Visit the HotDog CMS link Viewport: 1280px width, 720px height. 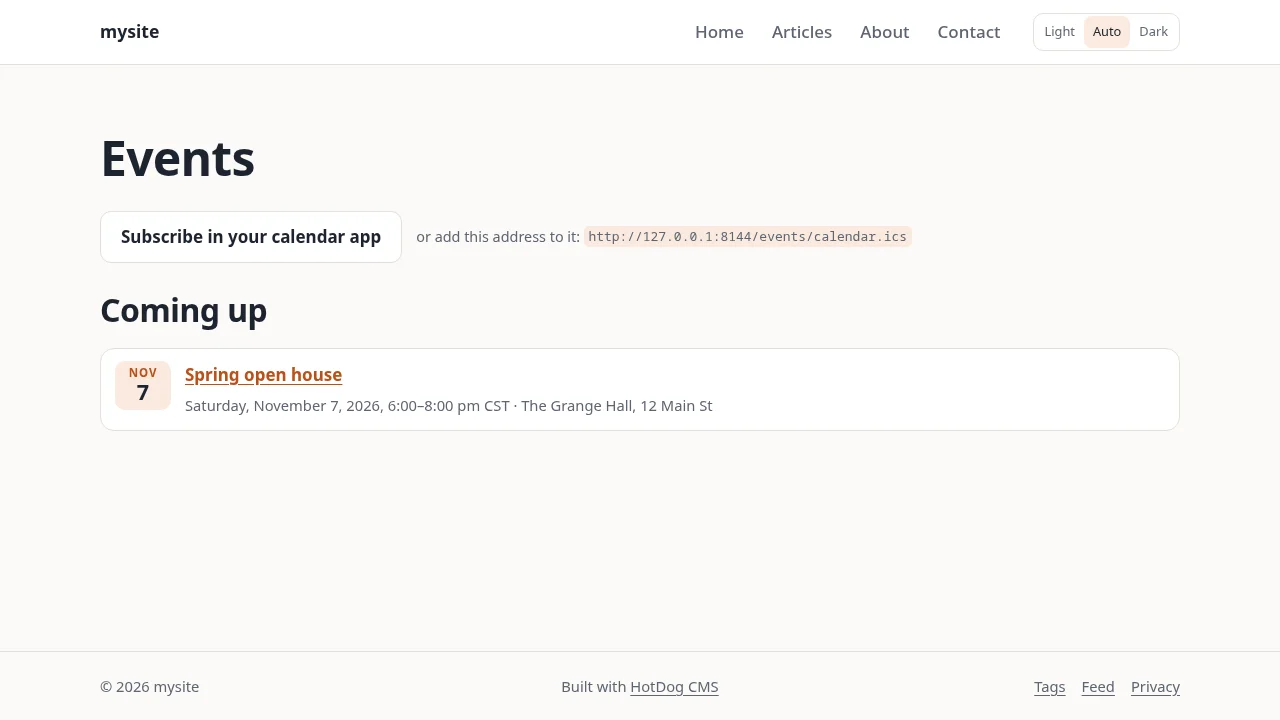point(674,687)
